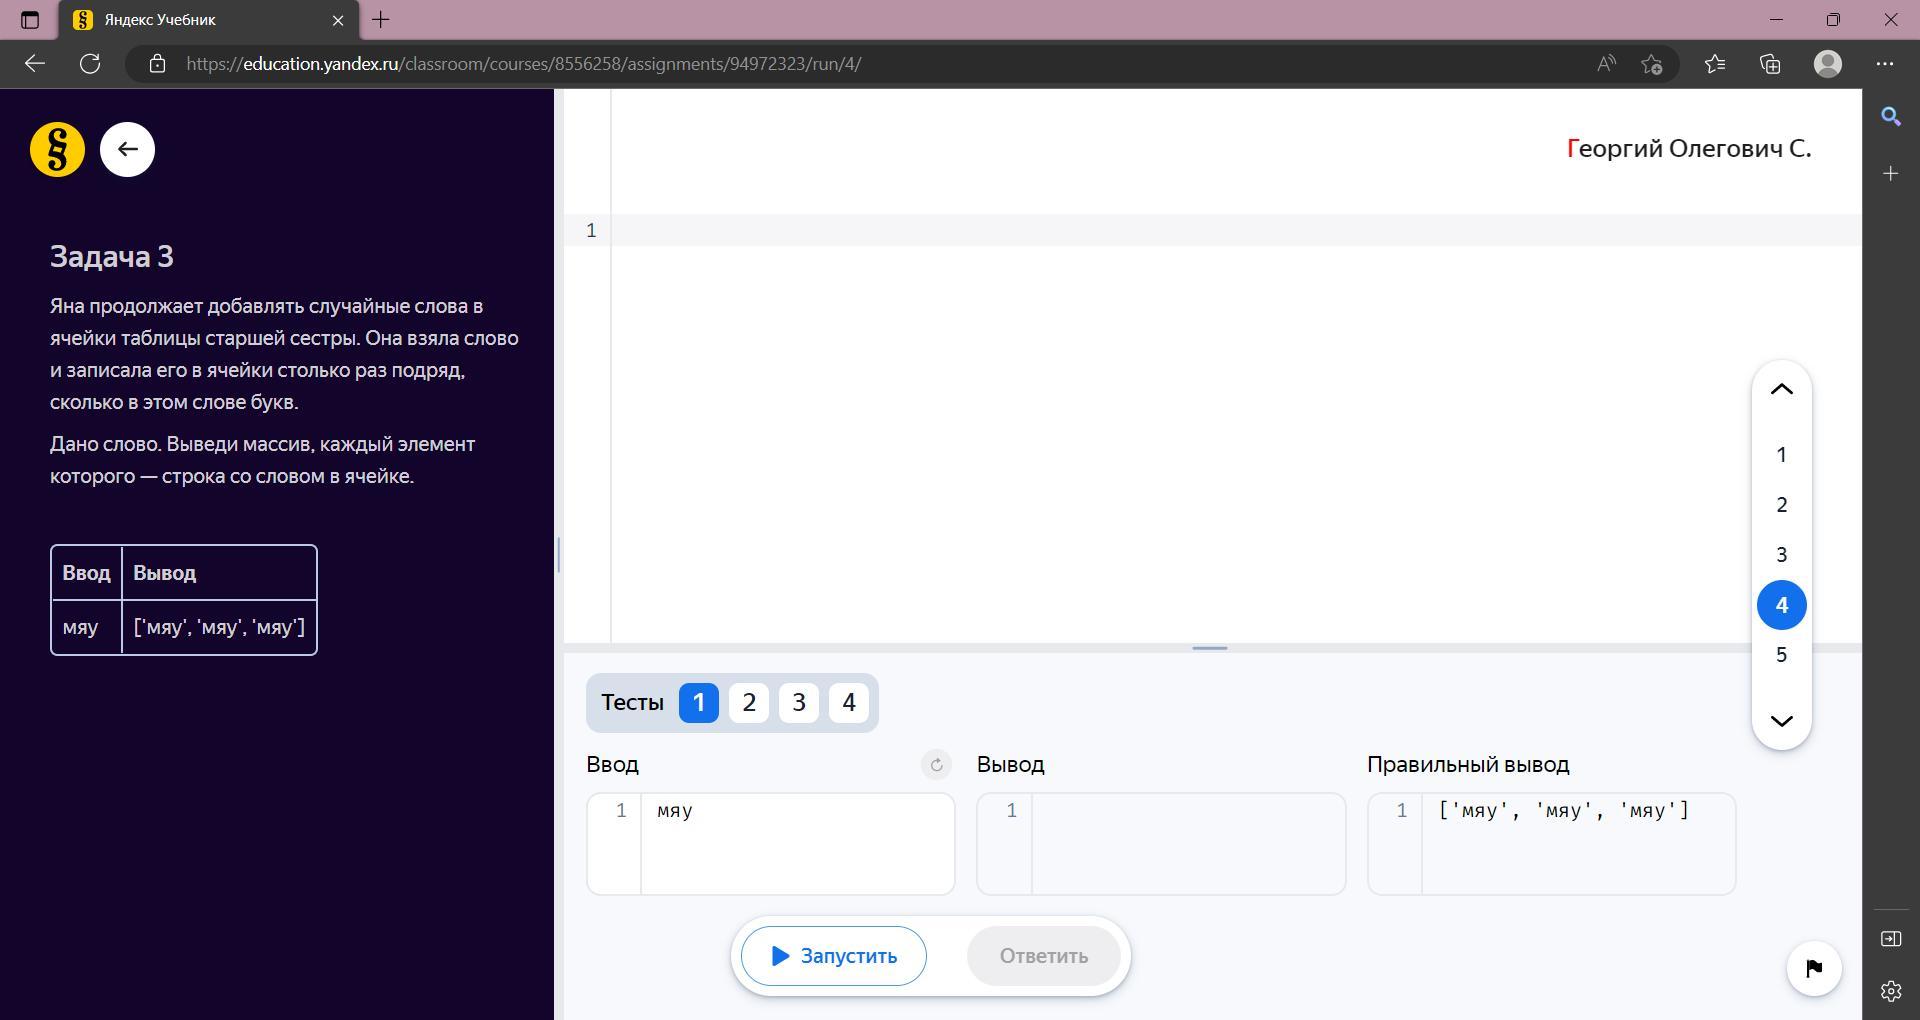Click the Правильный вывод expected output box
The image size is (1920, 1020).
pyautogui.click(x=1551, y=844)
